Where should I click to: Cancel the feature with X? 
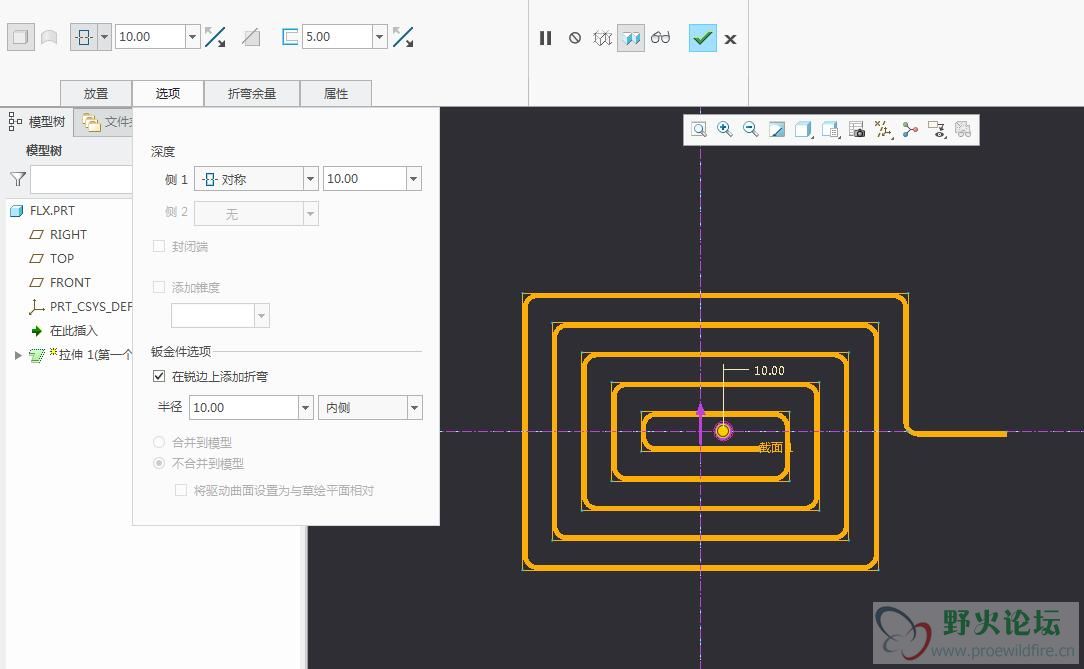tap(730, 39)
